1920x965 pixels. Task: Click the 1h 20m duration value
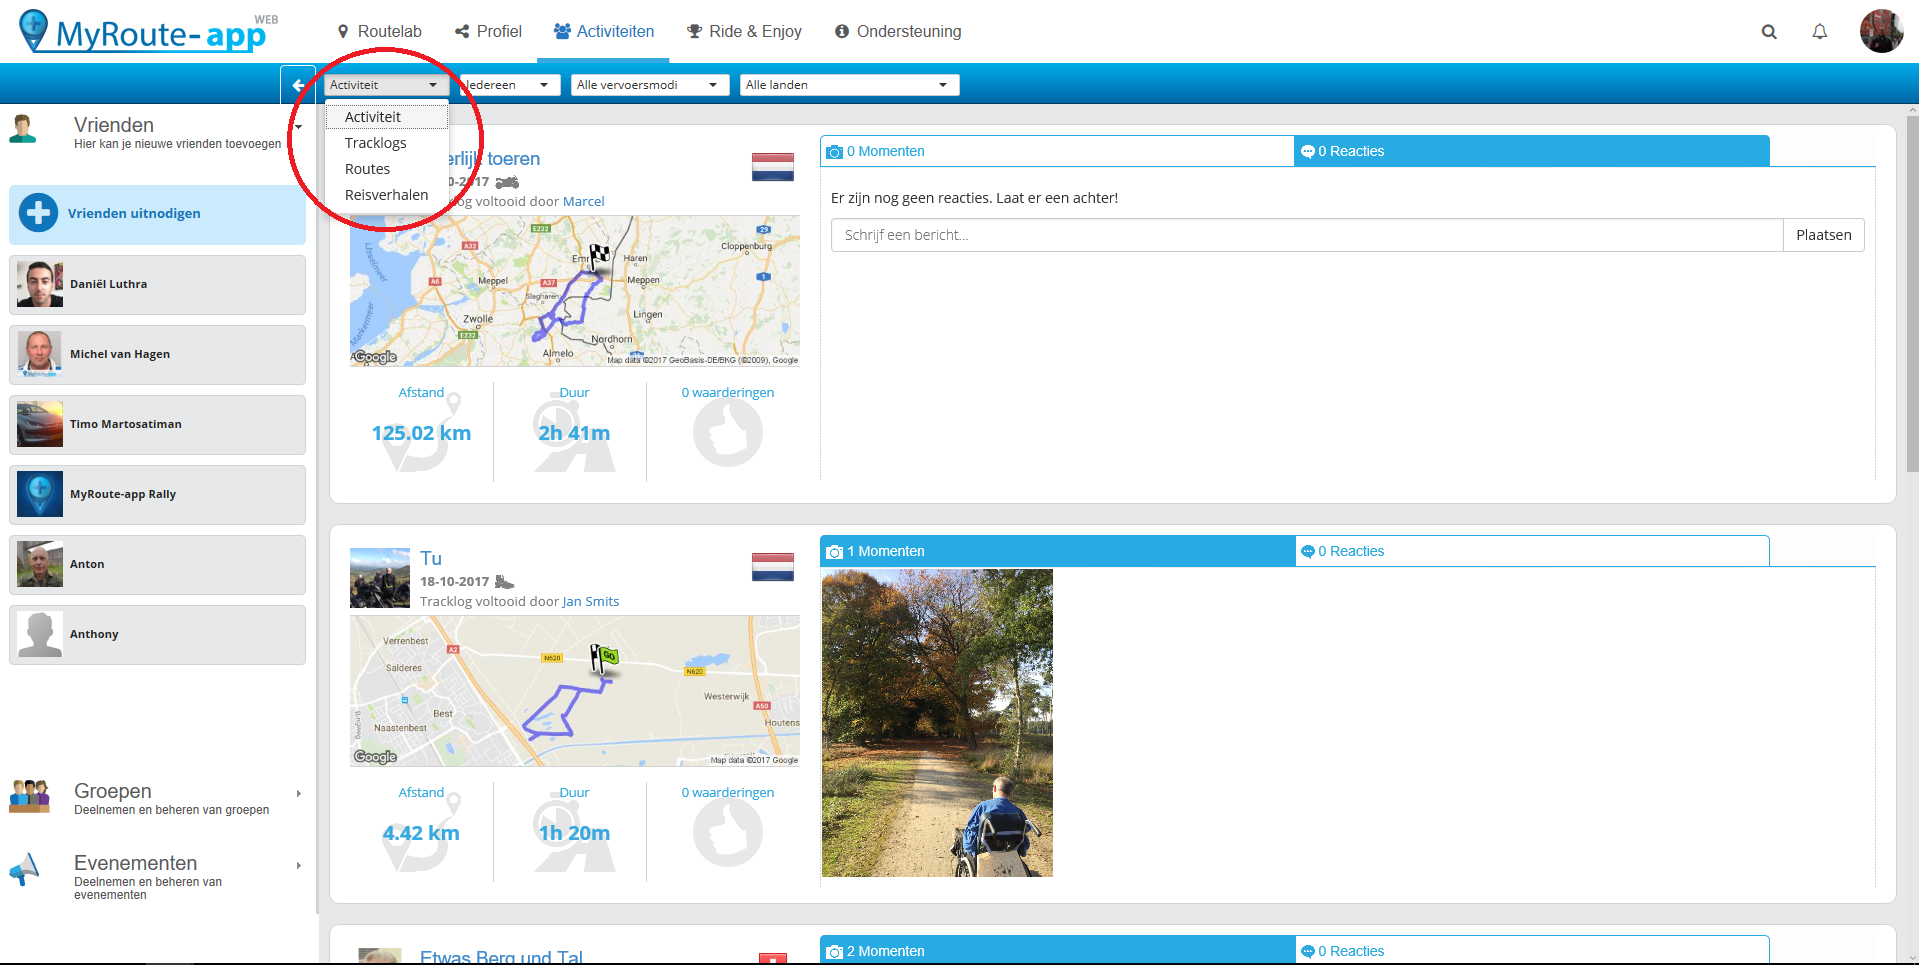(x=574, y=833)
